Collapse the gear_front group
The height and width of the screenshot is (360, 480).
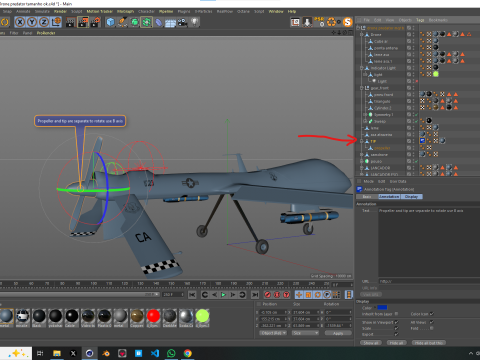362,88
